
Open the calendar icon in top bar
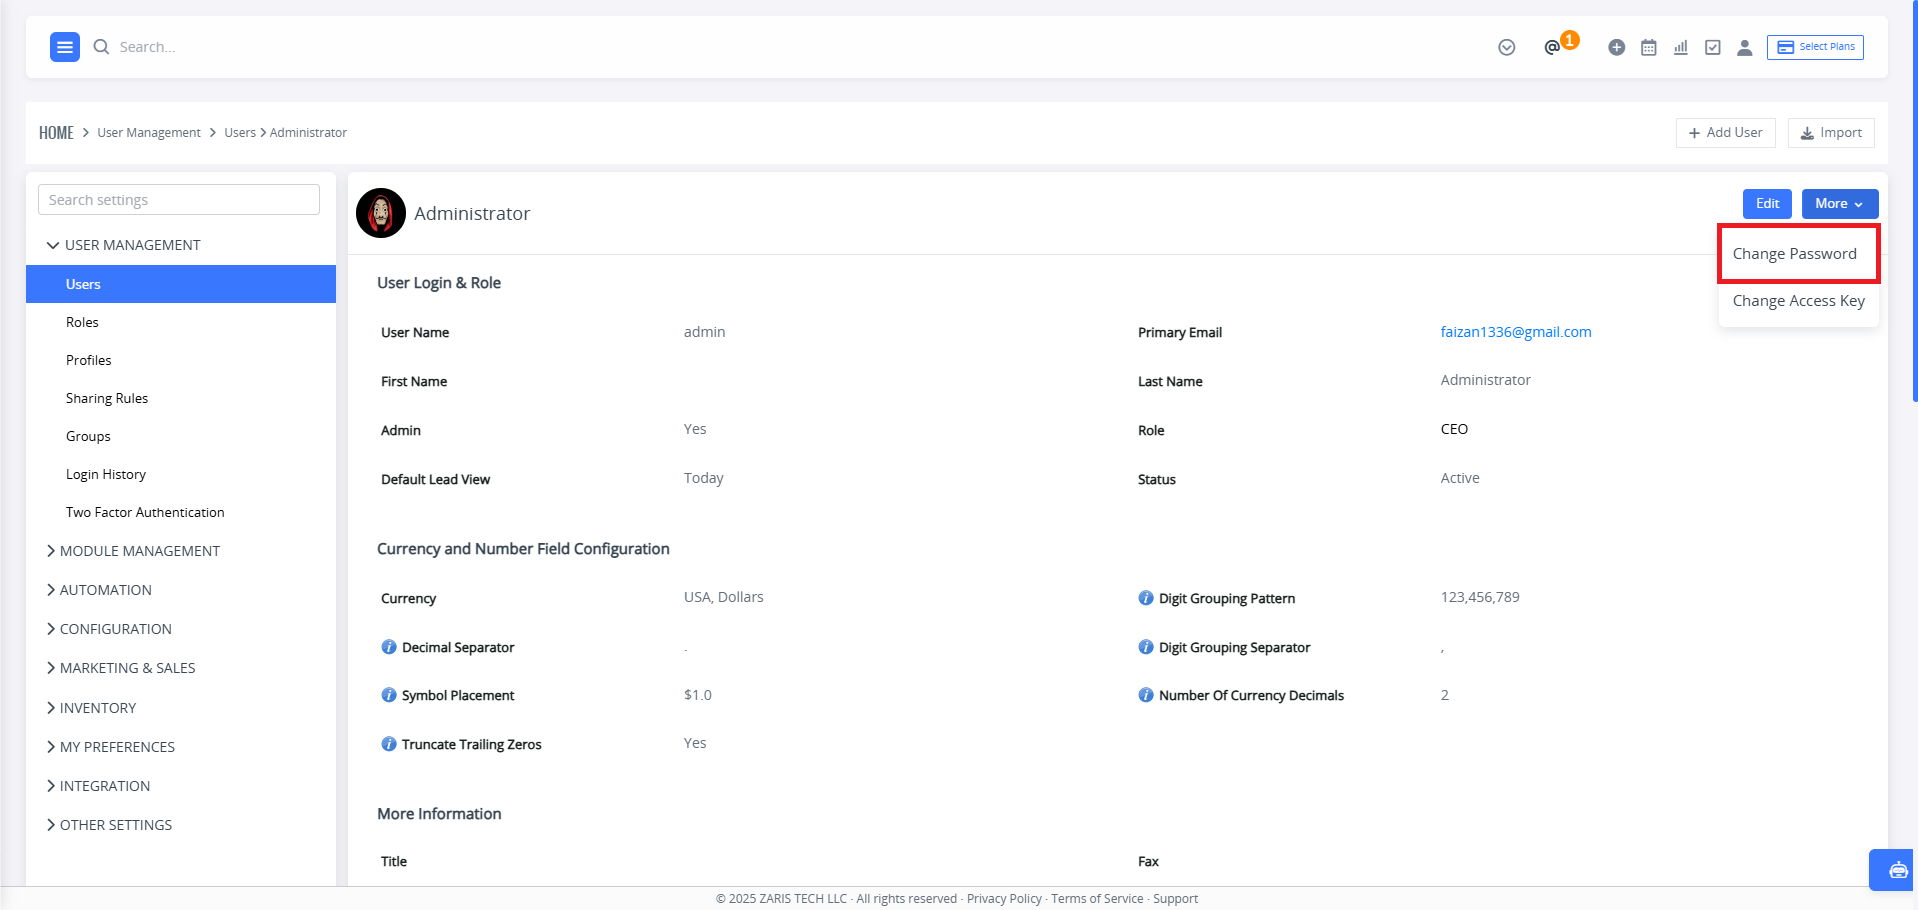pos(1649,47)
